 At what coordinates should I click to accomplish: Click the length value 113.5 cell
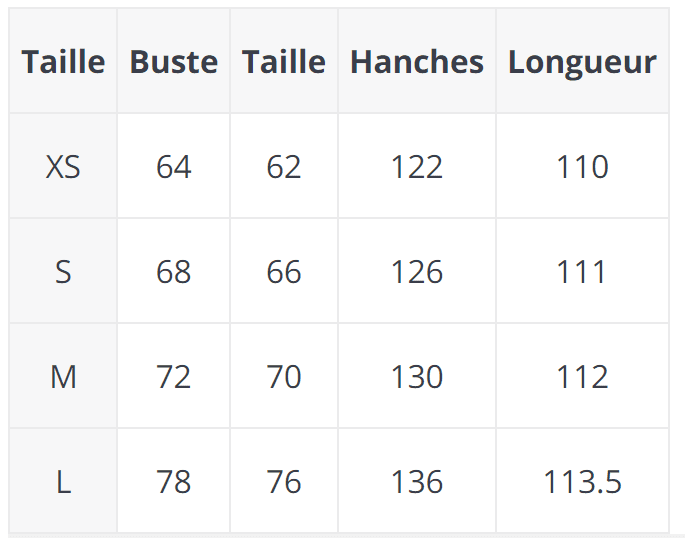(582, 482)
